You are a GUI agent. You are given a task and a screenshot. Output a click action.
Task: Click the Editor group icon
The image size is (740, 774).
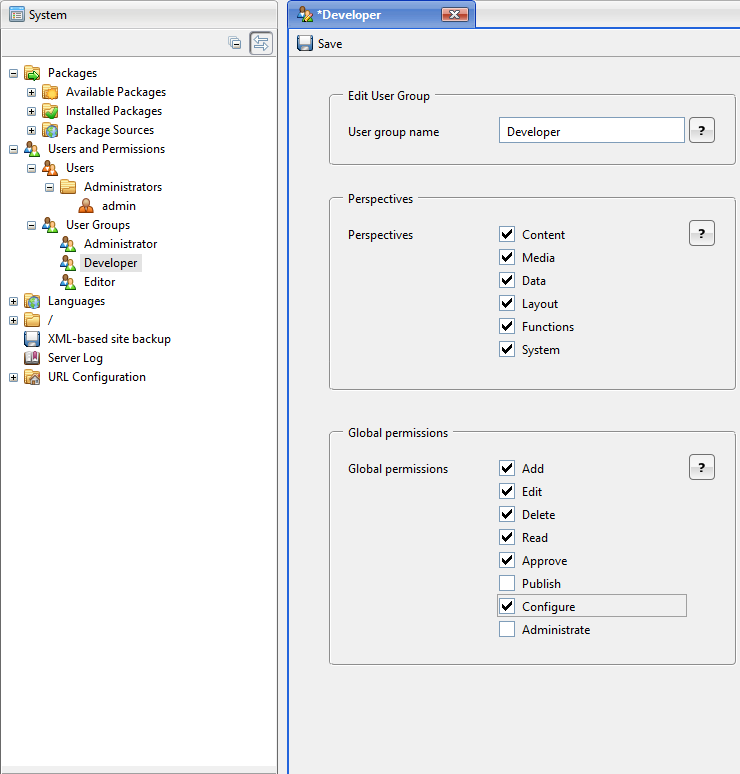[x=68, y=282]
